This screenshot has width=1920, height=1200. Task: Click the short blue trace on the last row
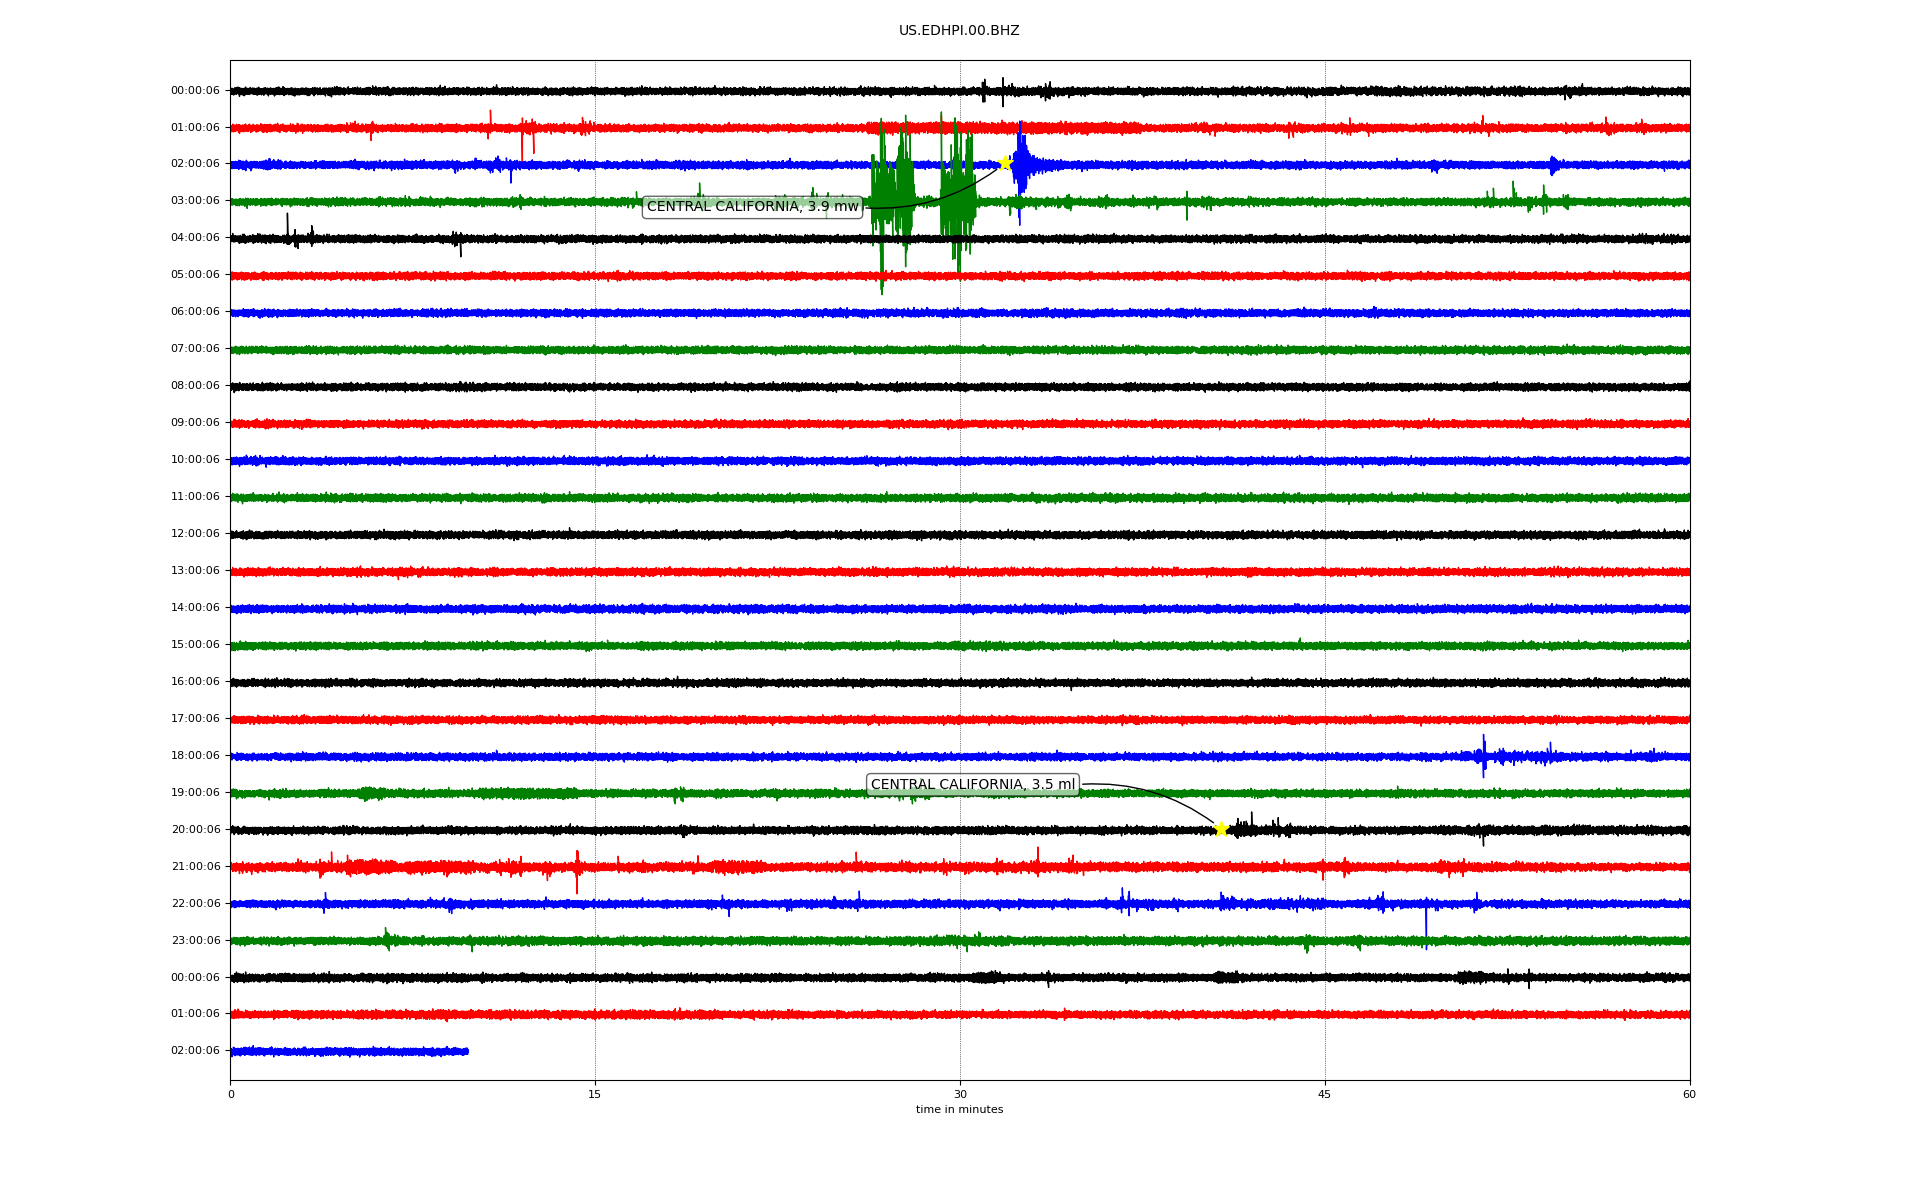pos(350,1052)
